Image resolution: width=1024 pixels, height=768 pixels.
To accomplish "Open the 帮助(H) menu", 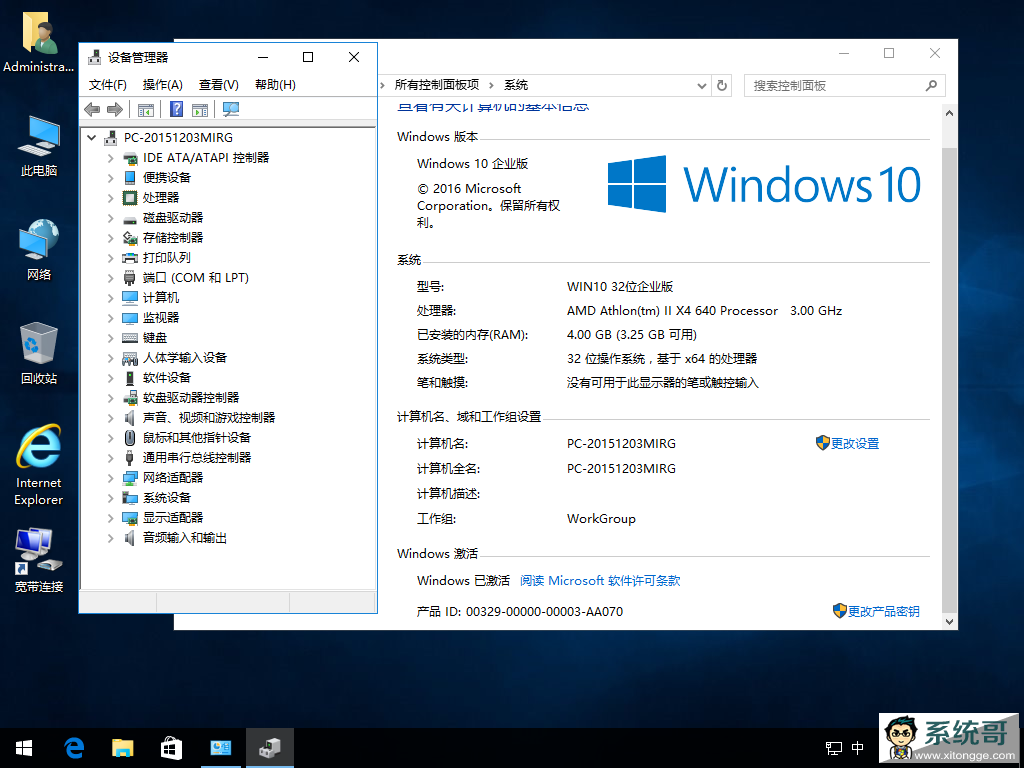I will pyautogui.click(x=275, y=85).
